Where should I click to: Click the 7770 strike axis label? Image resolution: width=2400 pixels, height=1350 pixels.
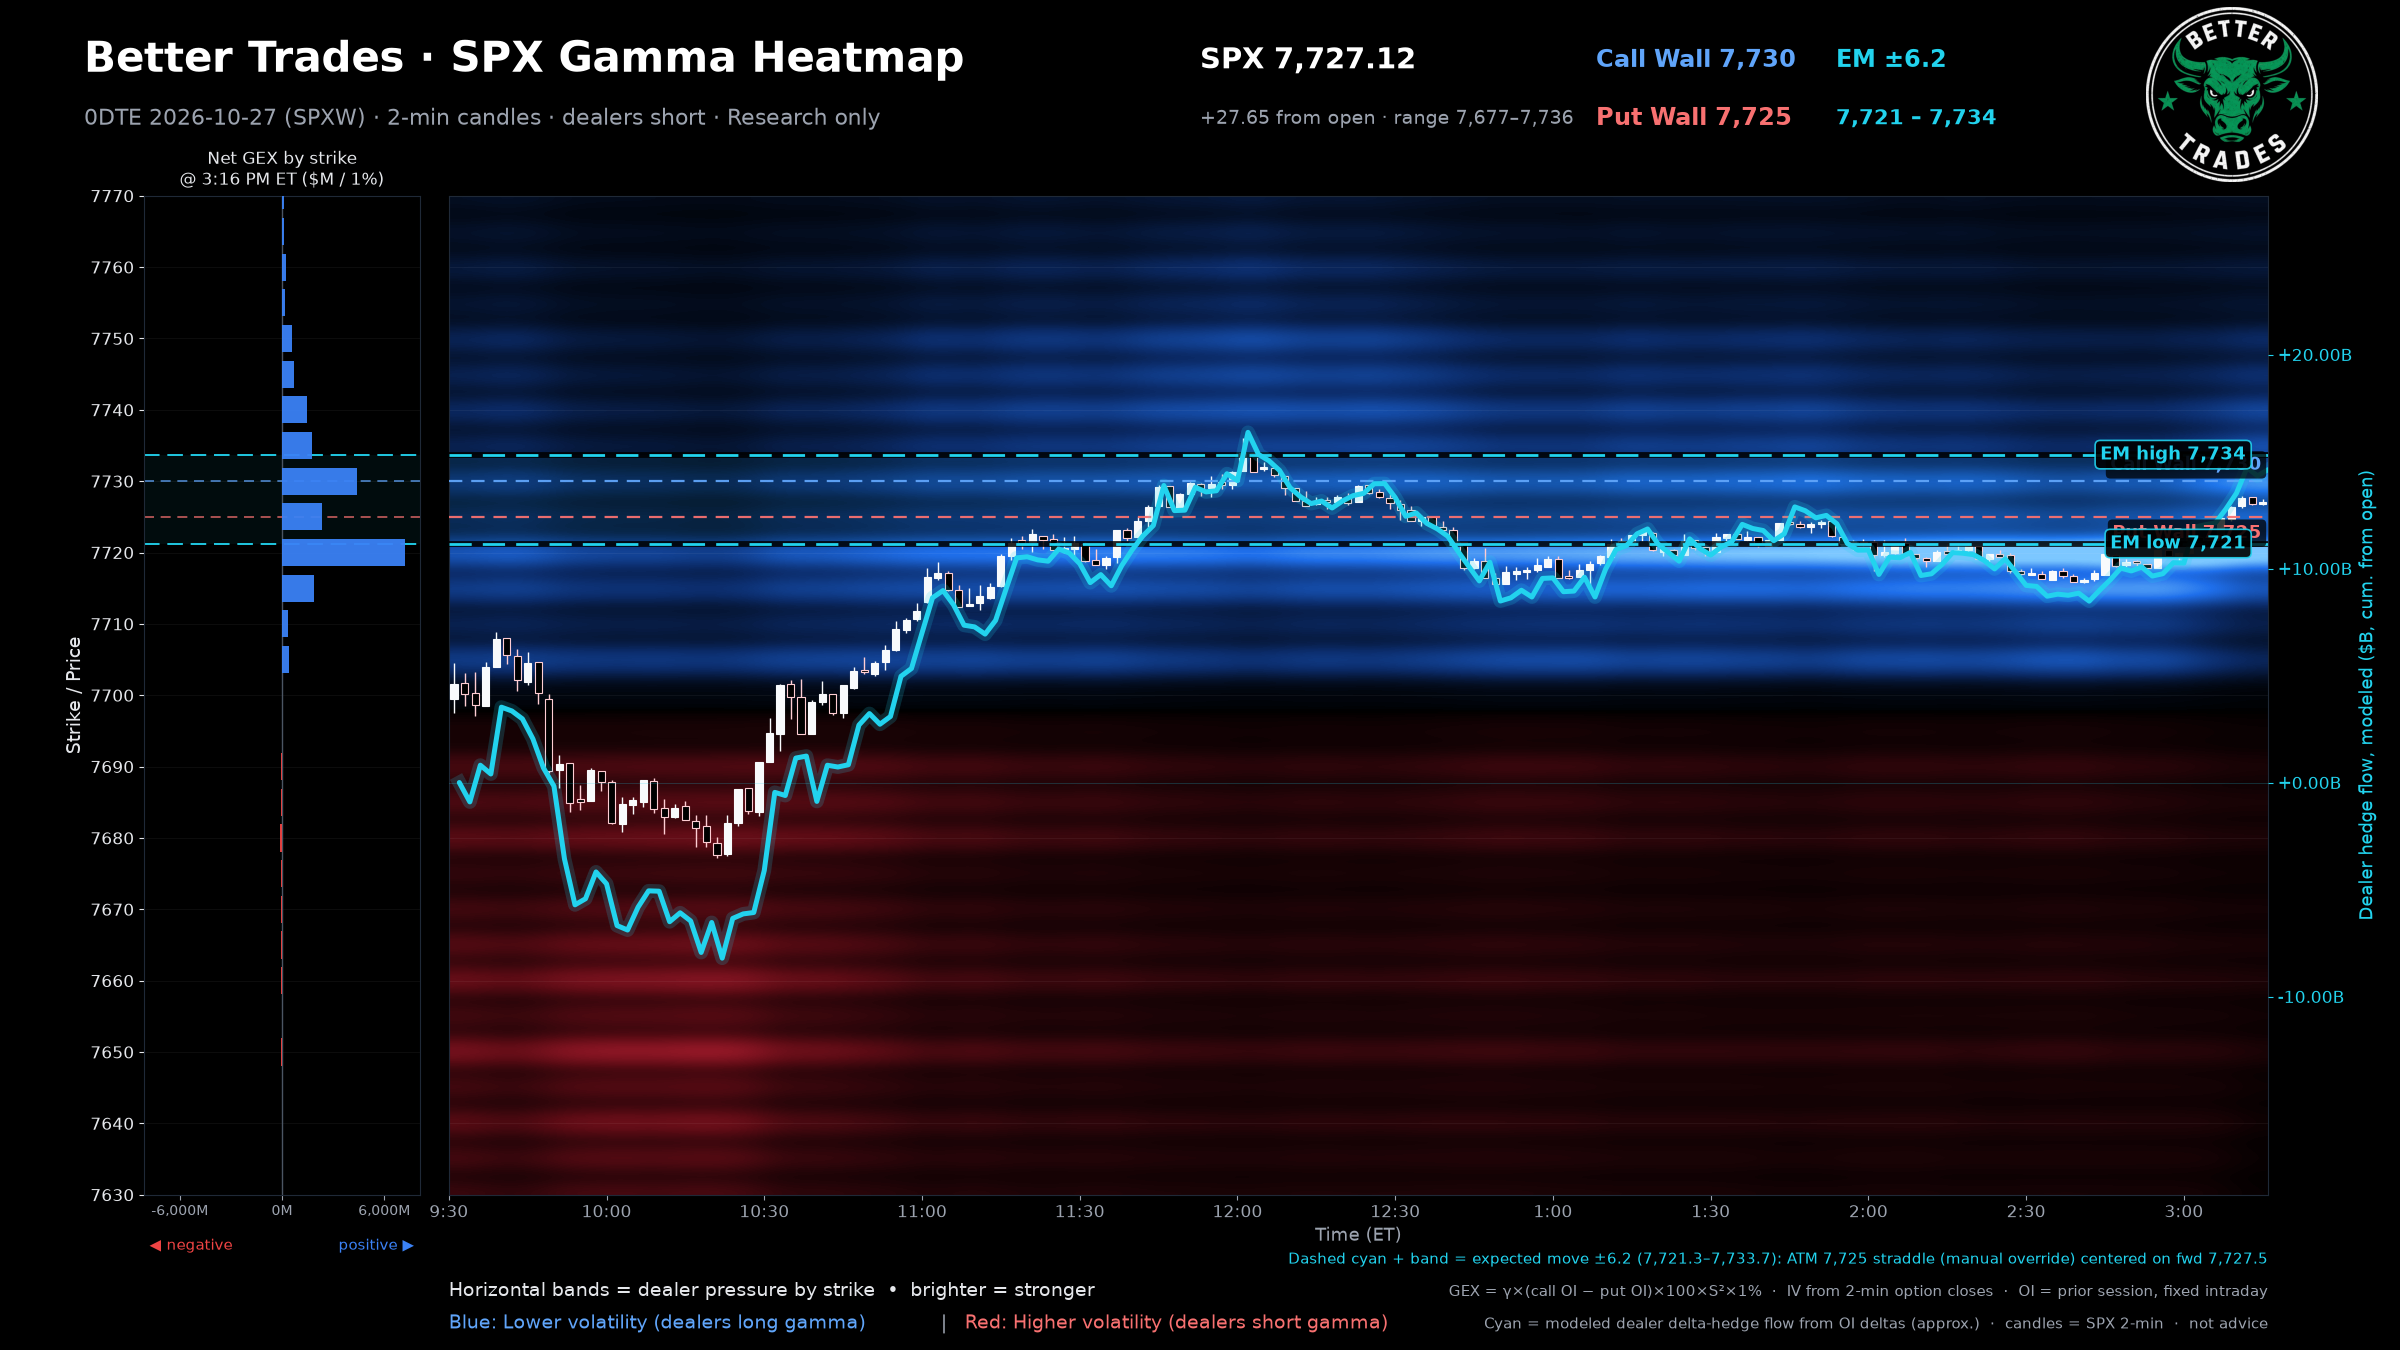[x=112, y=197]
